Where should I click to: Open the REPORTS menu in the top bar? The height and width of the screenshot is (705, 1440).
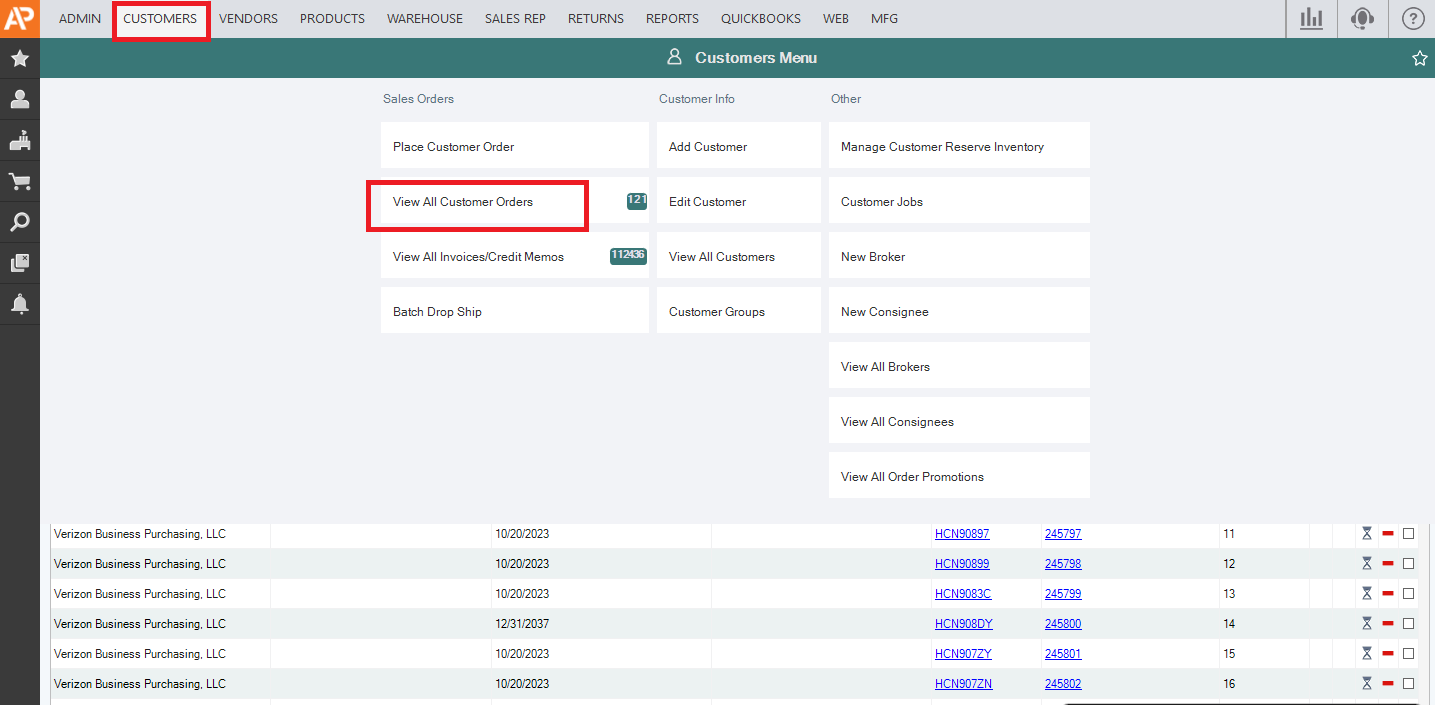672,19
